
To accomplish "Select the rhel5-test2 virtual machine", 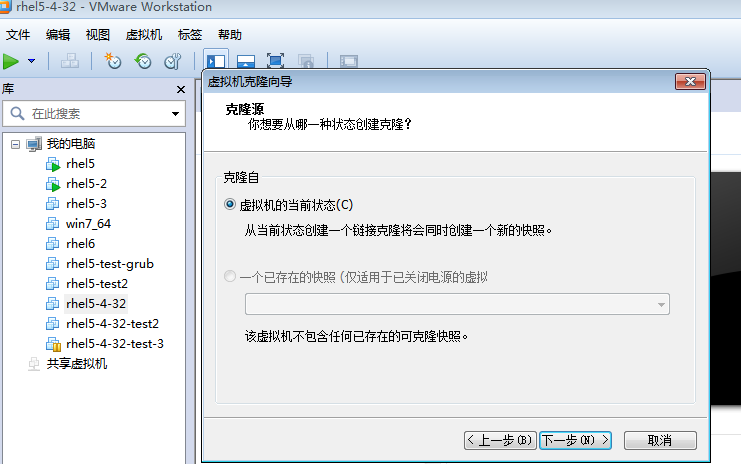I will [97, 284].
